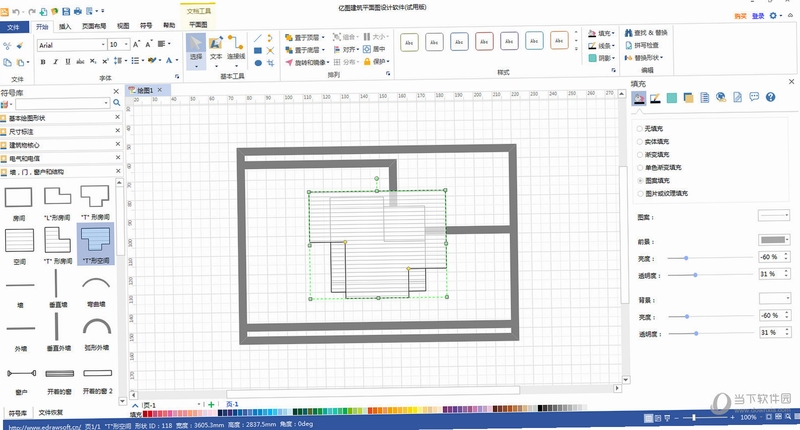Viewport: 800px width, 430px height.
Task: Switch to the 视图 ribbon tab
Action: (x=123, y=26)
